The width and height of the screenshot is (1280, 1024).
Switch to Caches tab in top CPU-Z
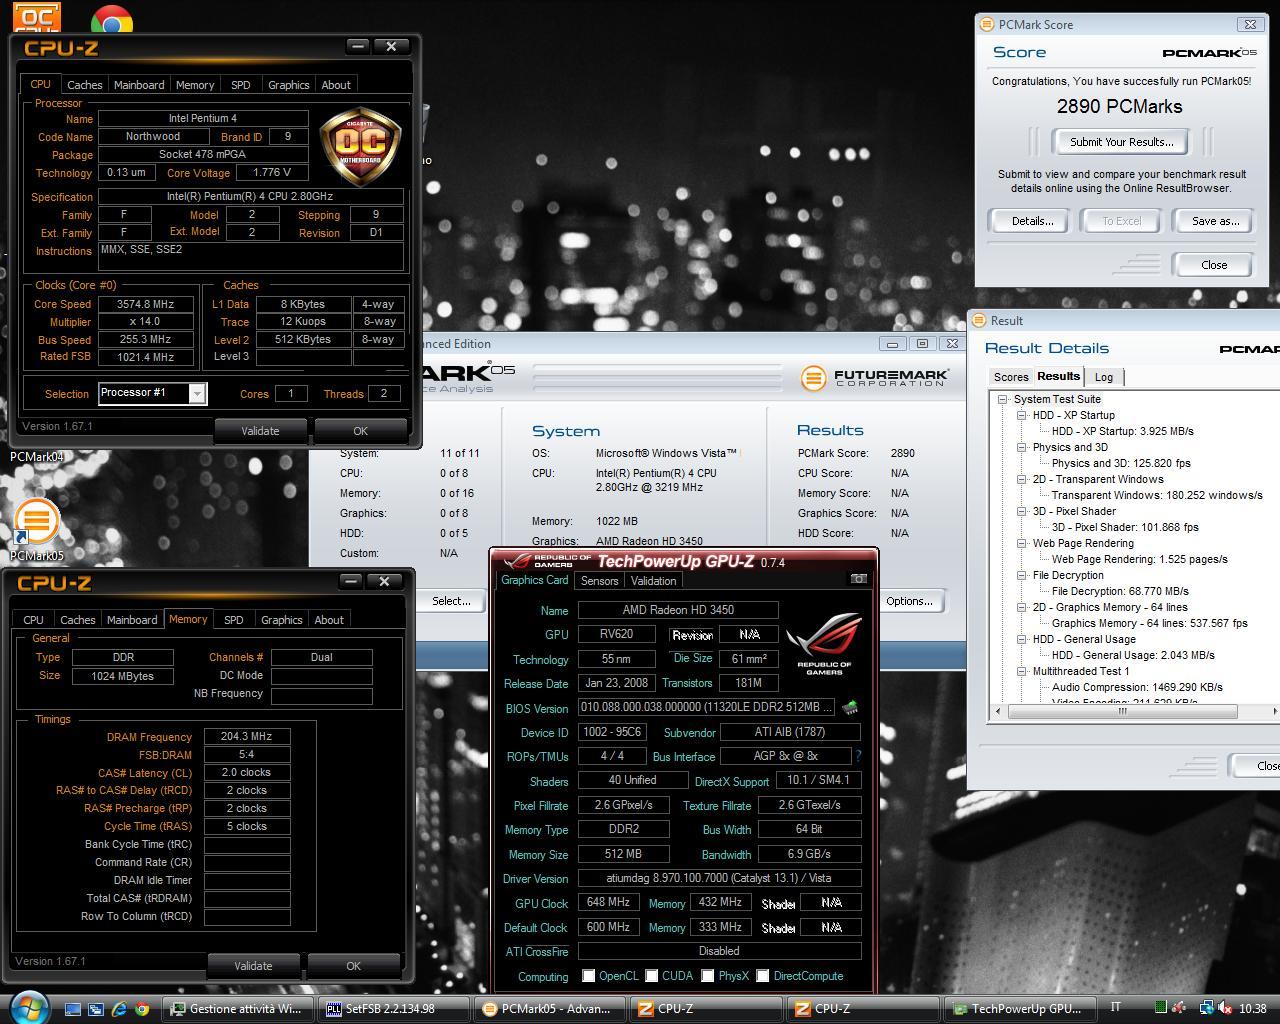(84, 85)
